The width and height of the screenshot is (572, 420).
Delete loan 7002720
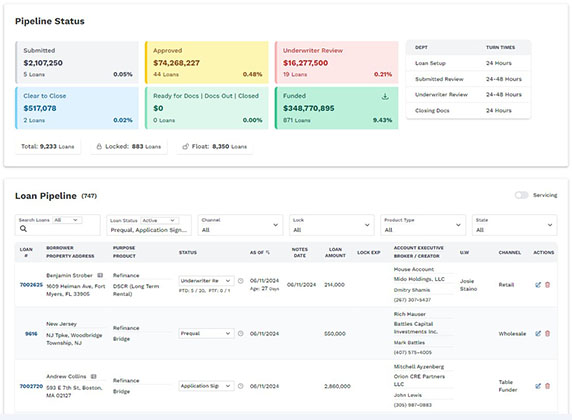(x=547, y=386)
